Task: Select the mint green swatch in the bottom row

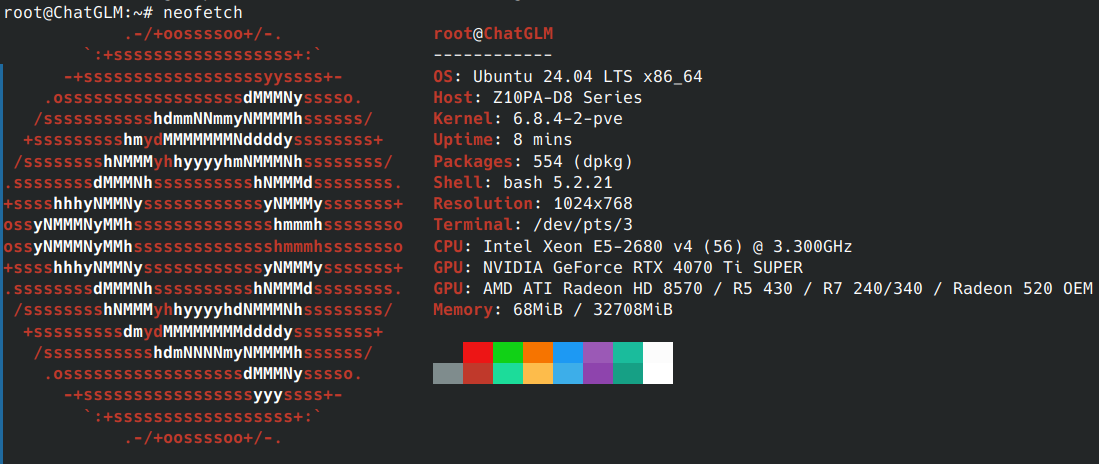Action: tap(508, 373)
